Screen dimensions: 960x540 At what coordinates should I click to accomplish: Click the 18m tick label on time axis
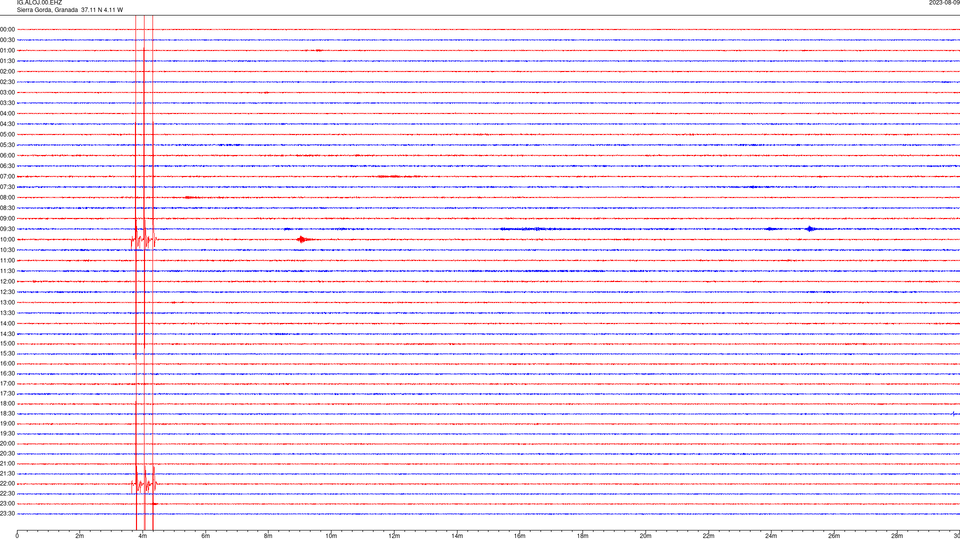[582, 536]
